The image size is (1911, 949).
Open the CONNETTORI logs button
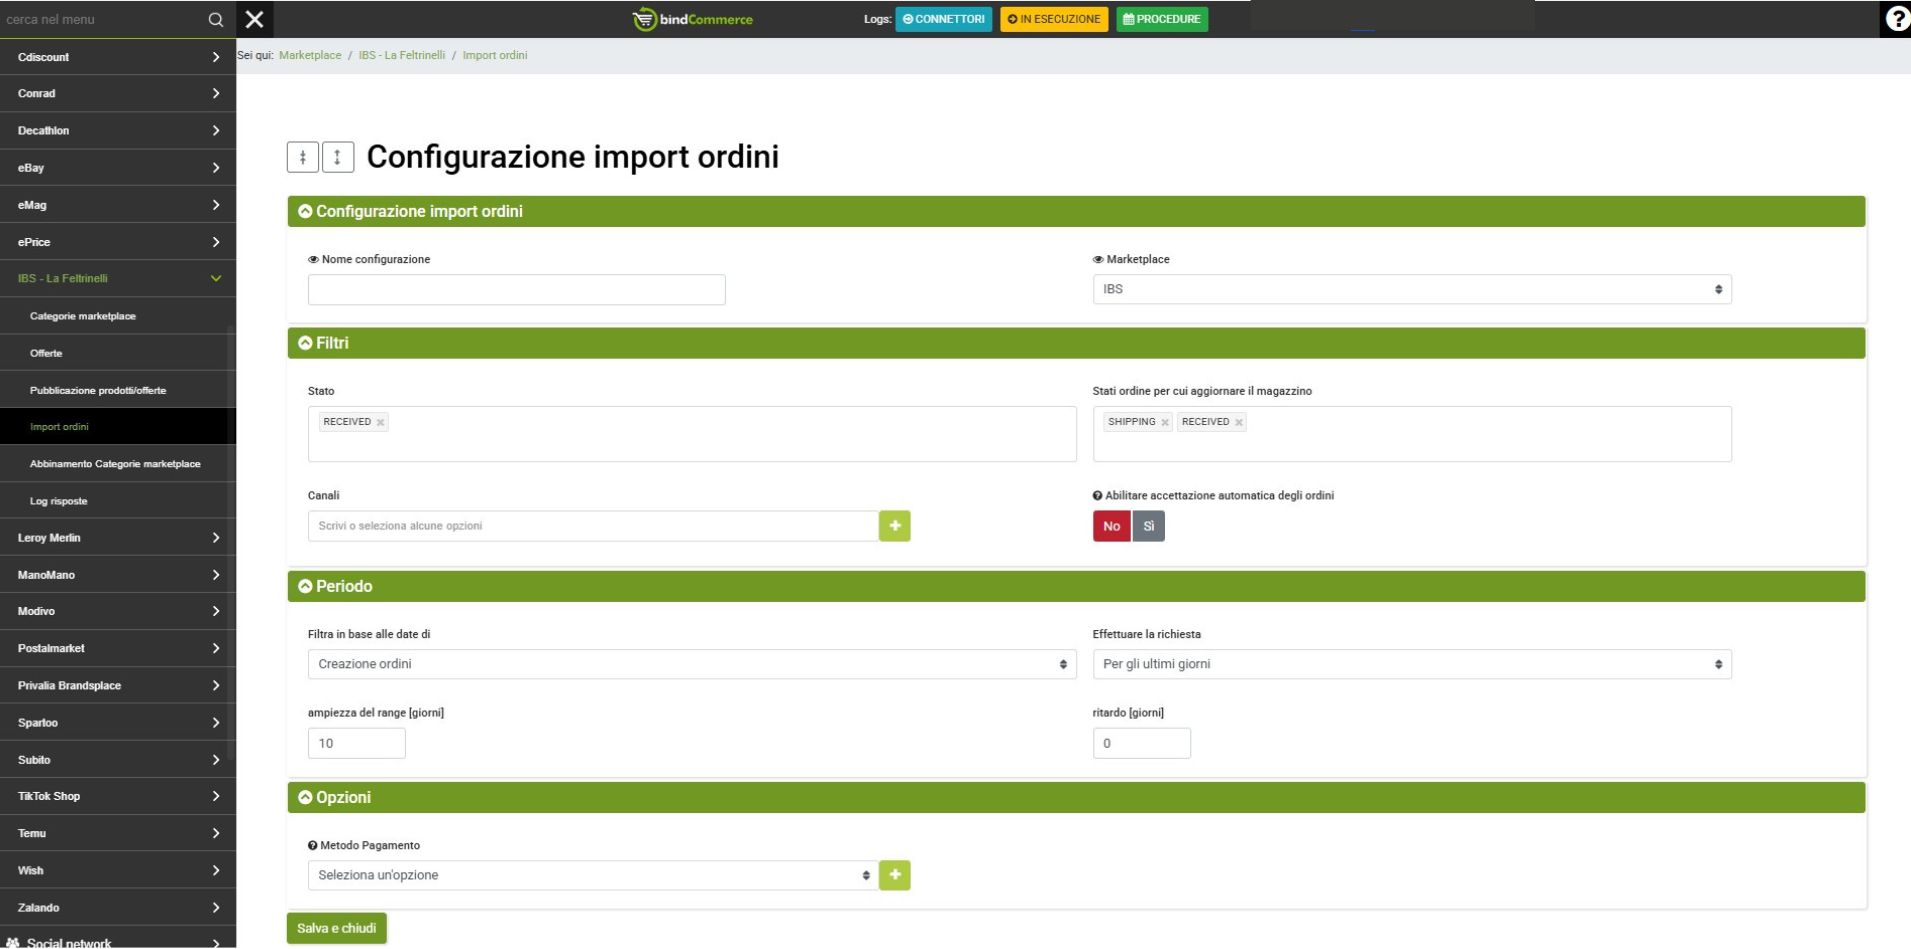(943, 19)
